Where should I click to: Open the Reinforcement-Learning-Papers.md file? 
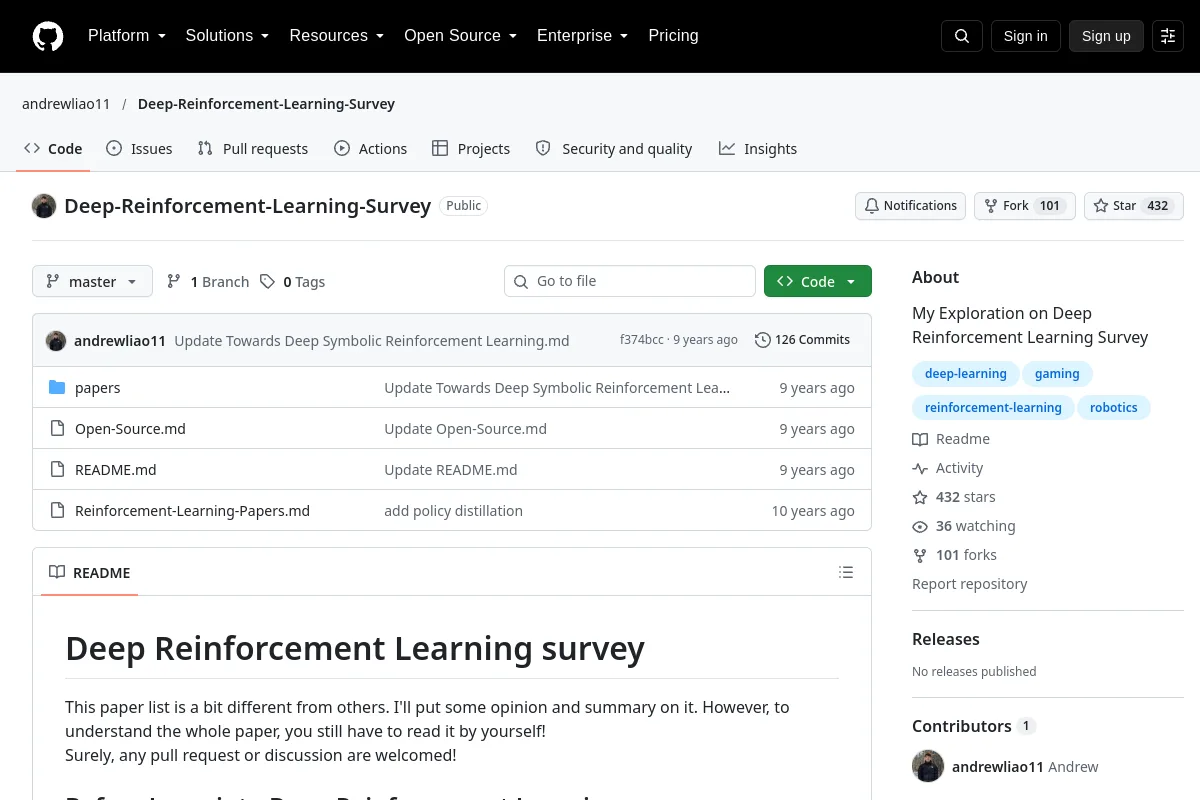coord(192,511)
